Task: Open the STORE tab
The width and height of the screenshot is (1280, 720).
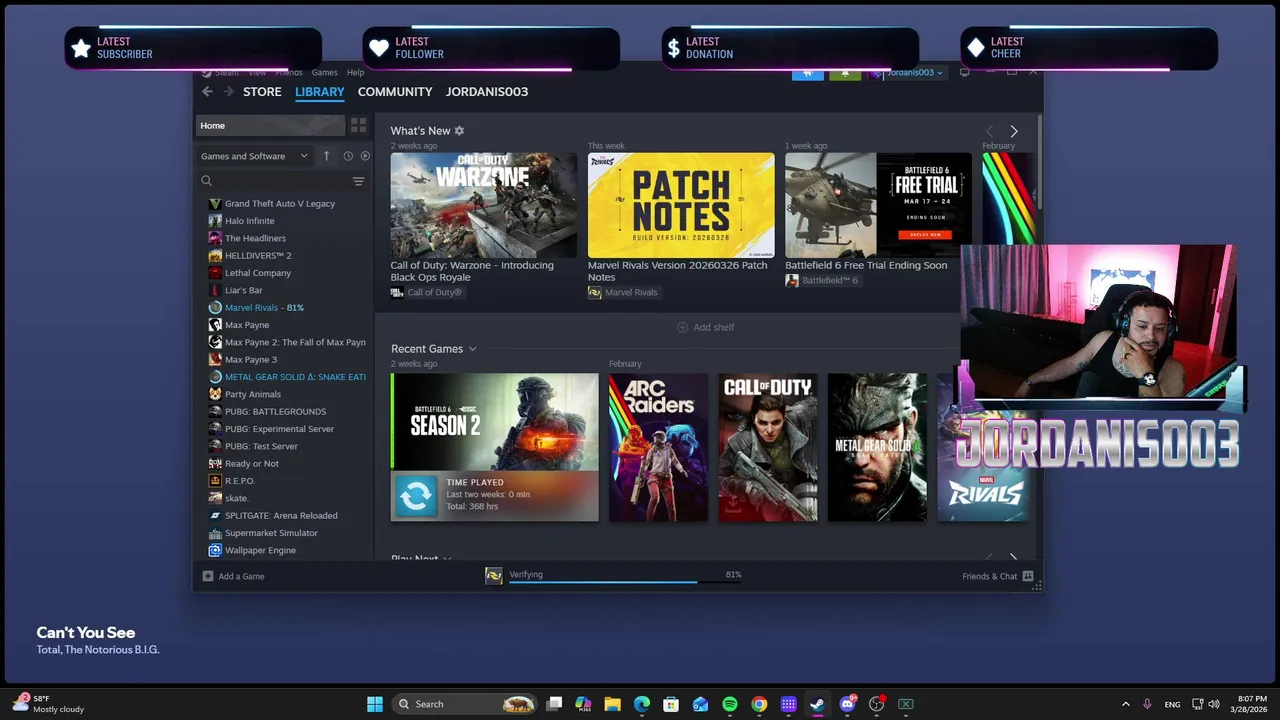Action: [x=262, y=92]
